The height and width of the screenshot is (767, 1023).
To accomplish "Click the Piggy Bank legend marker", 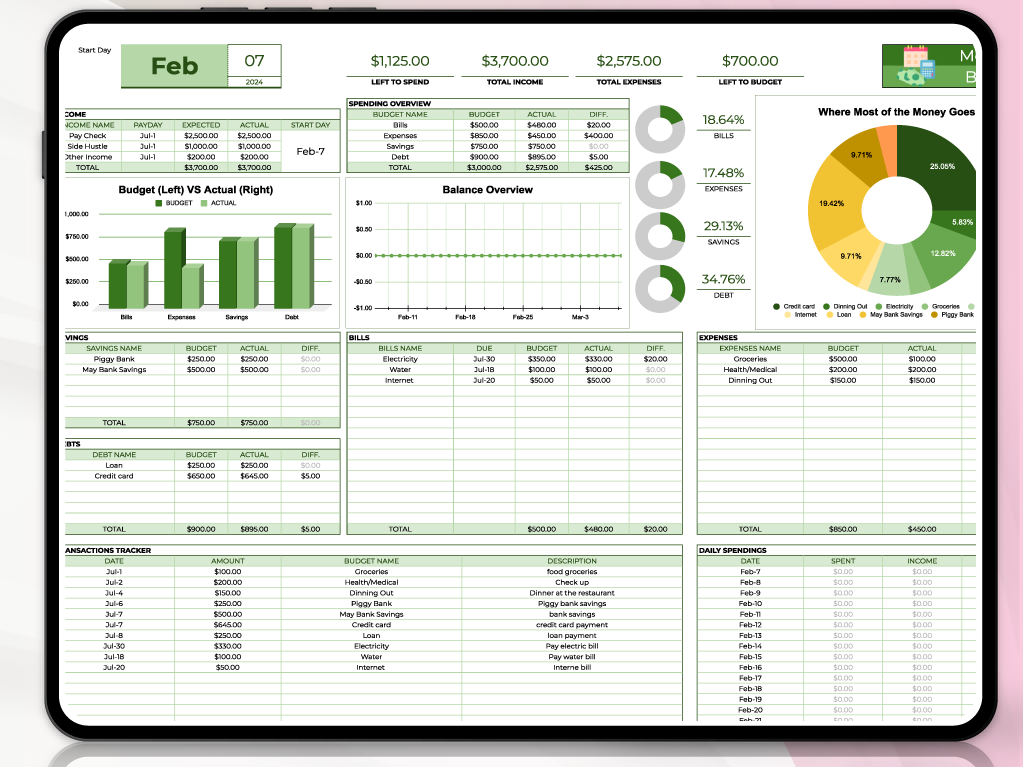I will click(x=933, y=314).
